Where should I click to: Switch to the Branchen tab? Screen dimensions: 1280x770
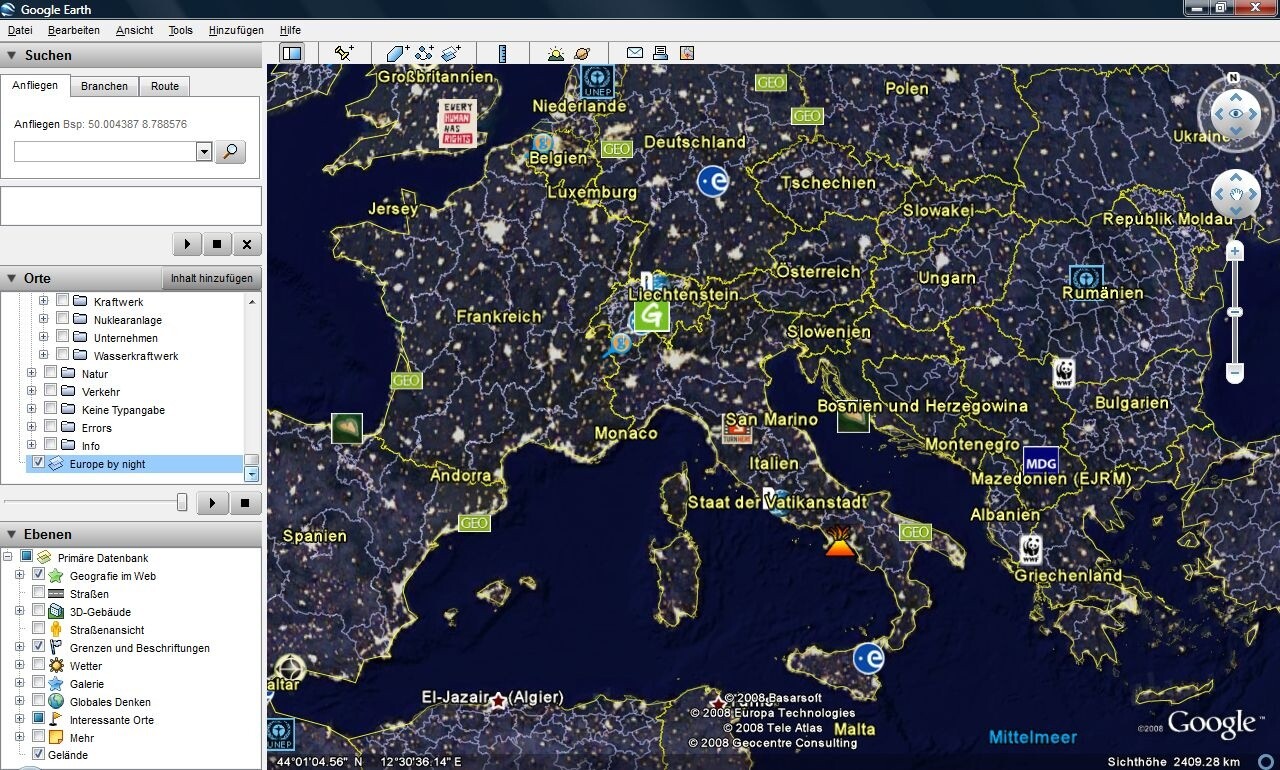(105, 86)
